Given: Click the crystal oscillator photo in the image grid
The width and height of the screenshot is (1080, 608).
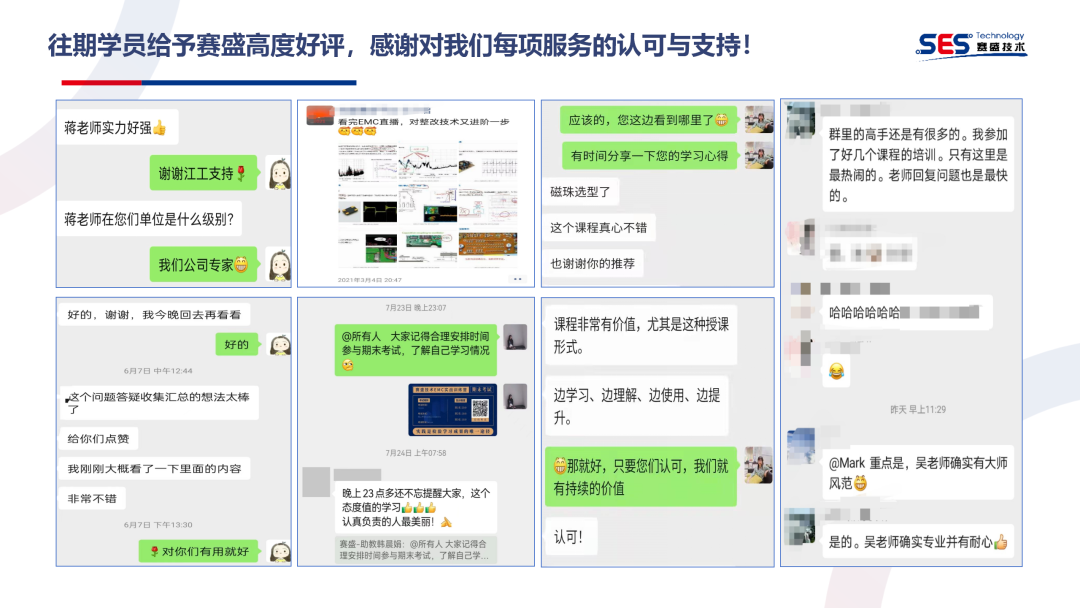Looking at the screenshot, I should (x=350, y=210).
